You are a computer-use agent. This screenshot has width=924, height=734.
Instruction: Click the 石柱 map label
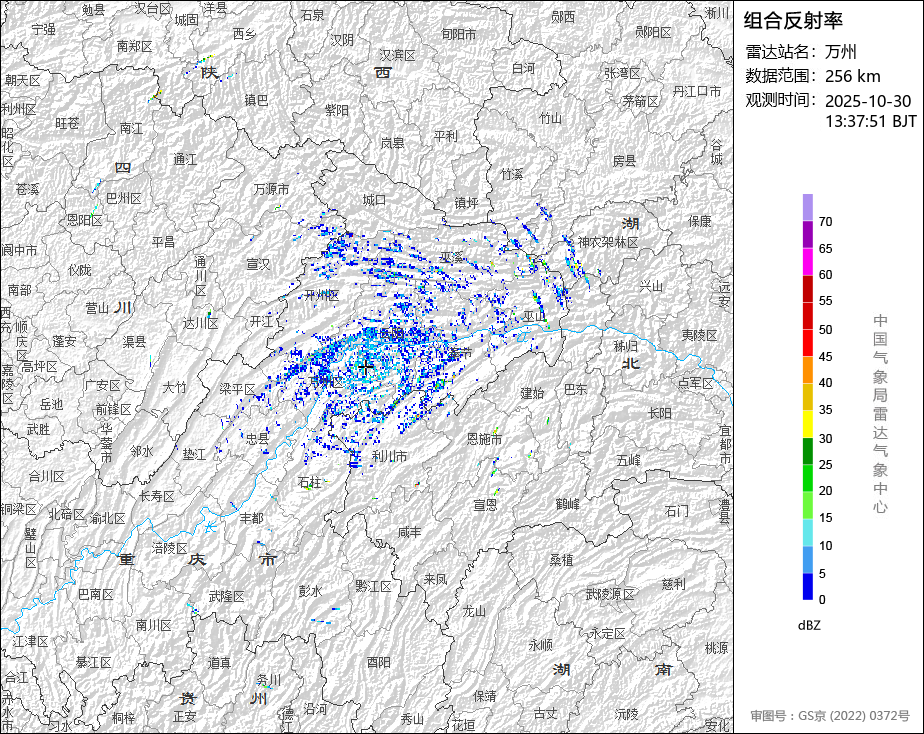coord(310,483)
